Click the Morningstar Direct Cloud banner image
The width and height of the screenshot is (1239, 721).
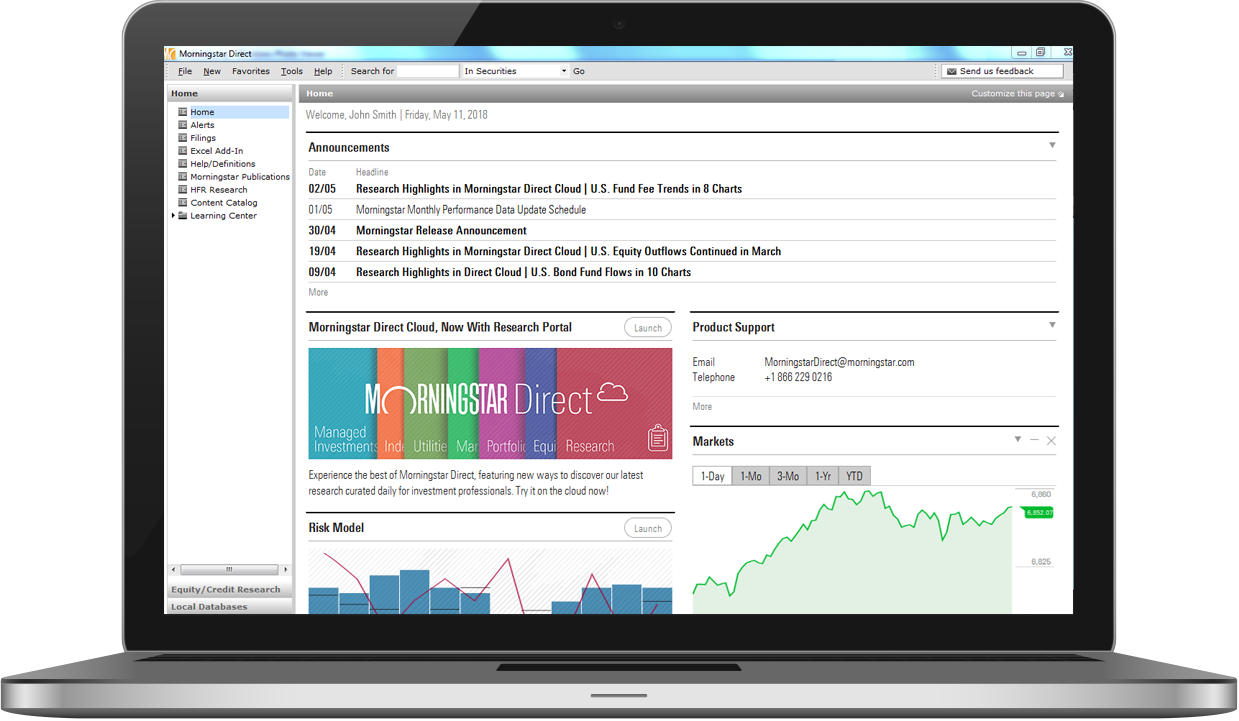coord(490,404)
